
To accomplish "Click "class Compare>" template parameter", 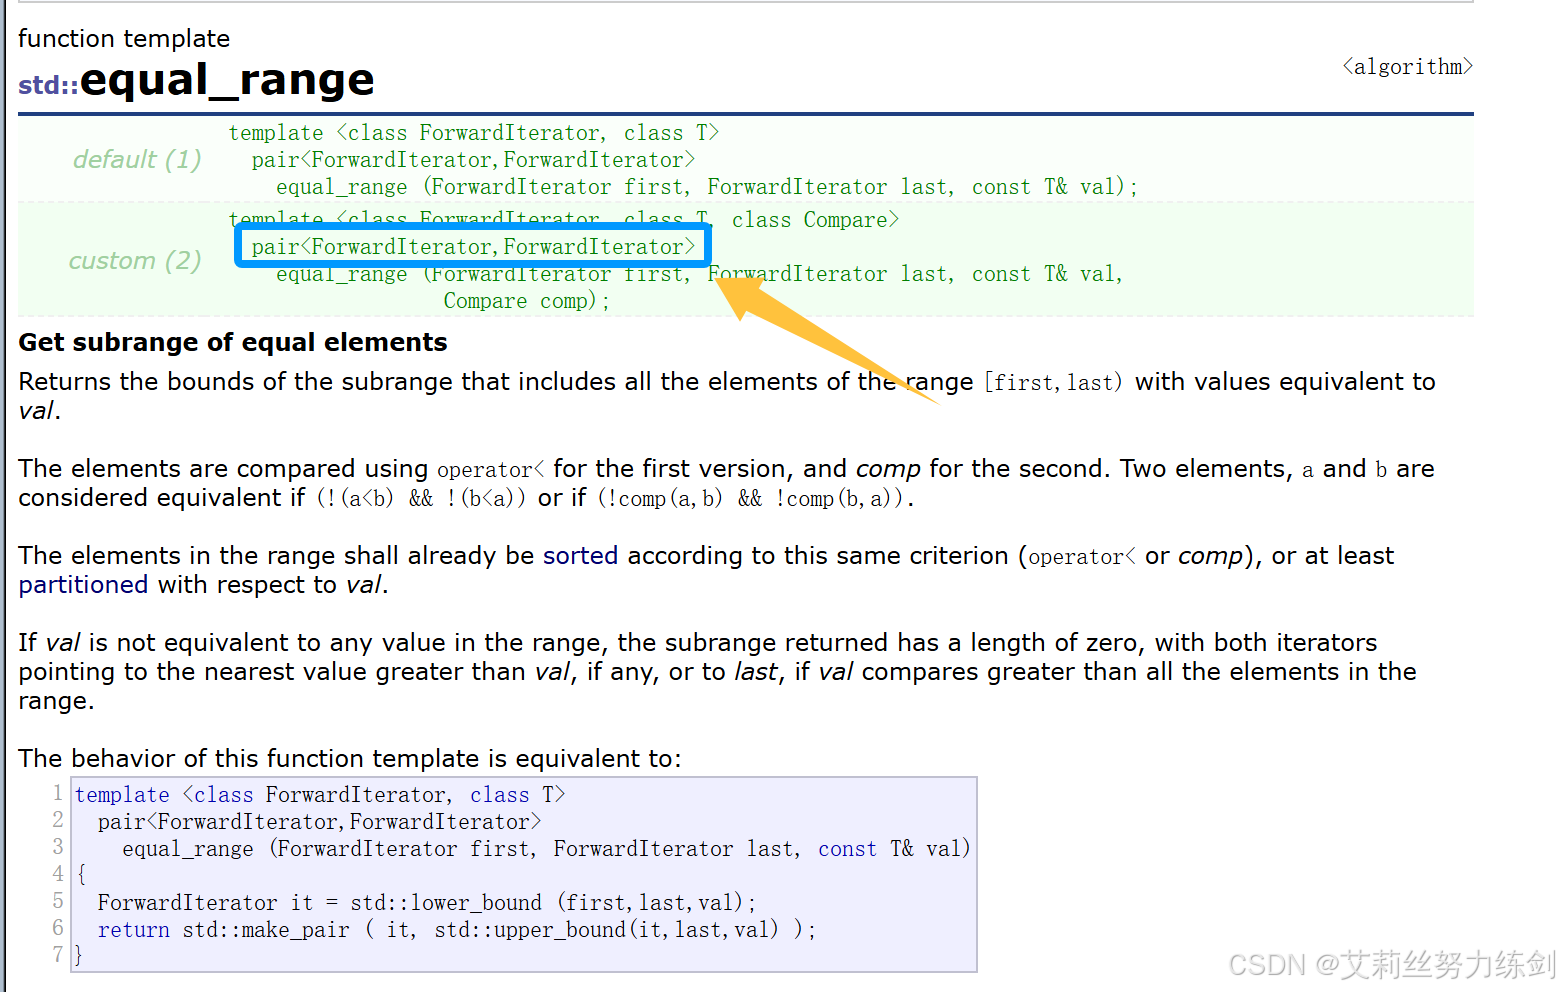I will [x=815, y=221].
